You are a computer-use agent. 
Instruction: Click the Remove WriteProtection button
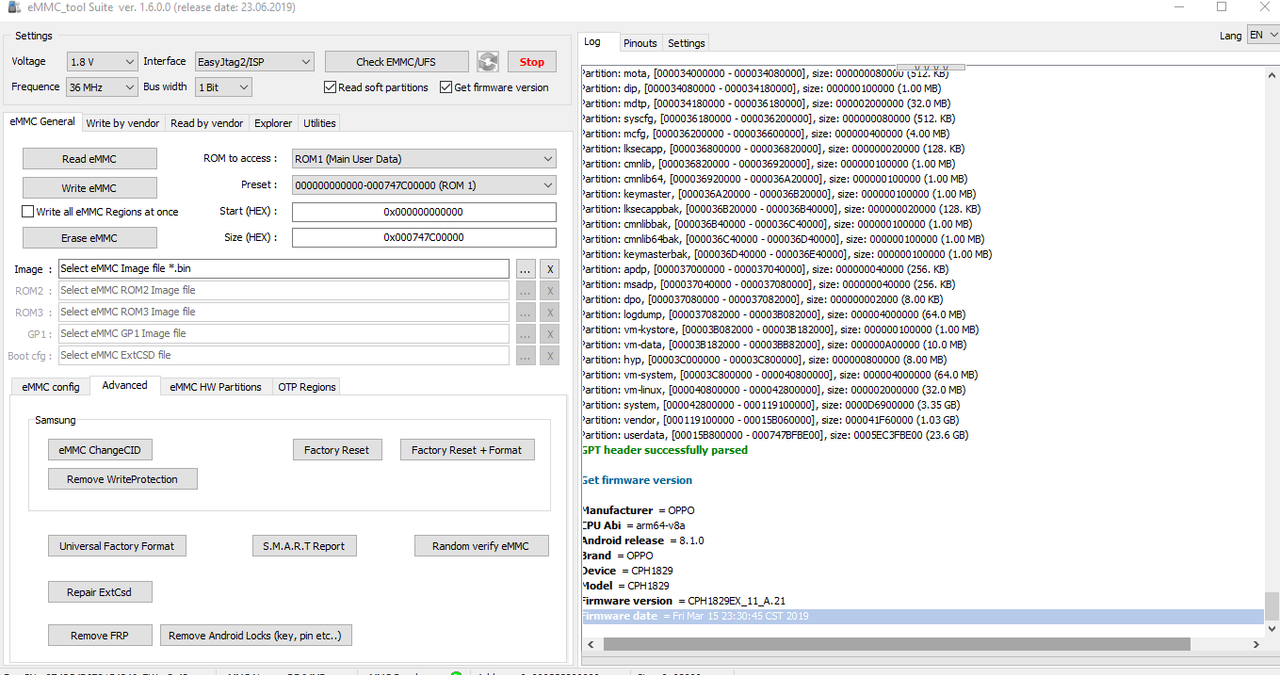click(x=122, y=479)
